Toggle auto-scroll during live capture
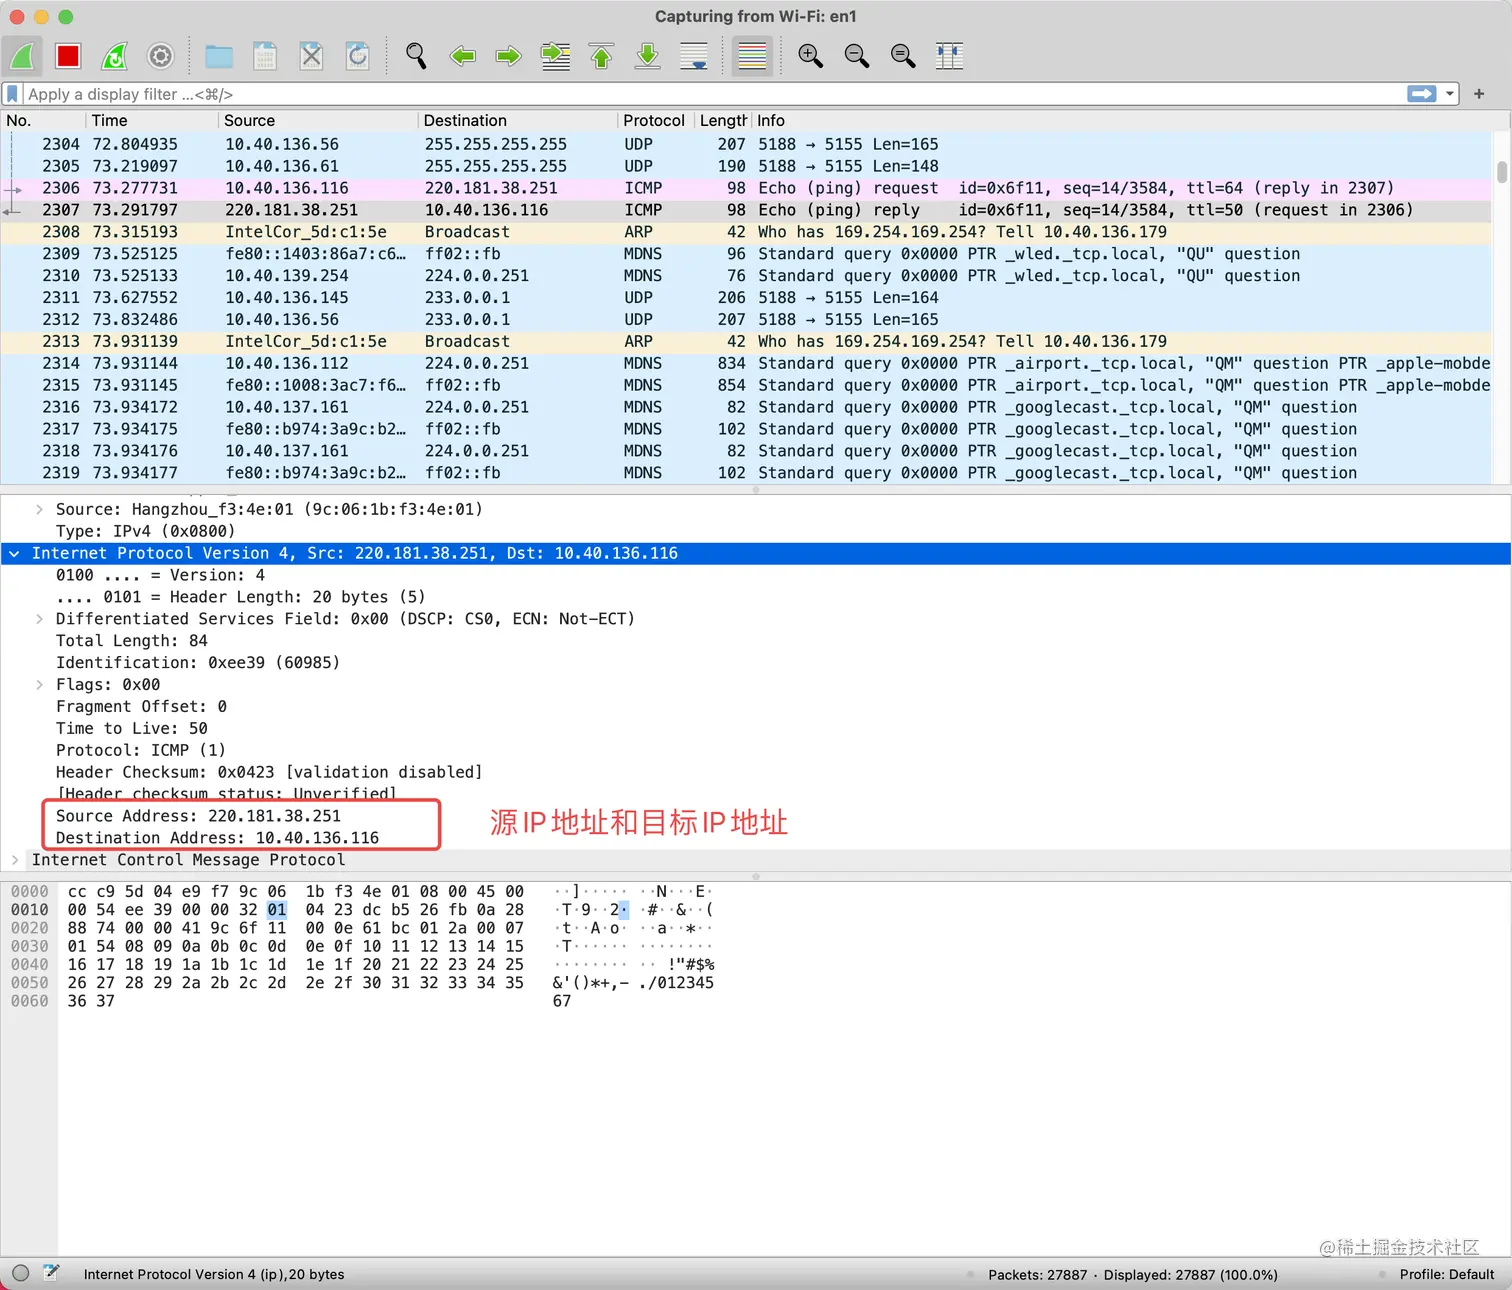The image size is (1512, 1290). (694, 56)
